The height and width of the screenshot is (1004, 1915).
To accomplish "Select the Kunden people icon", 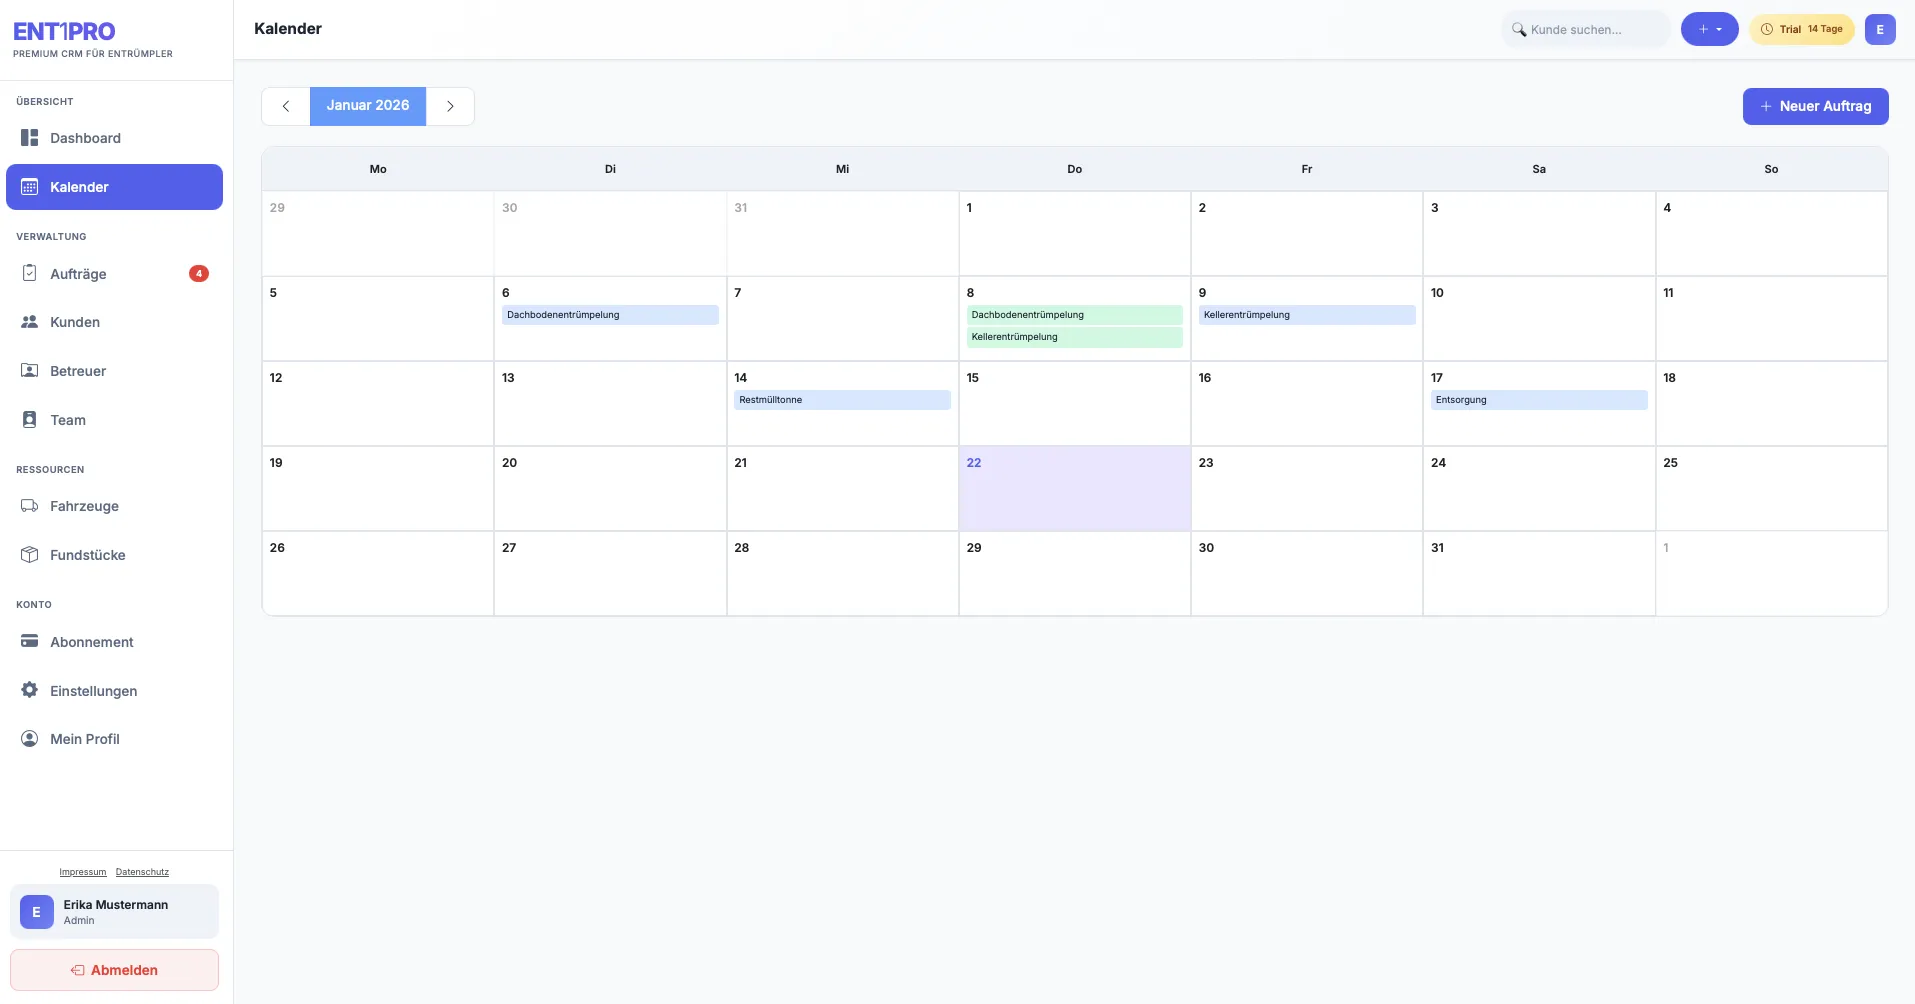I will pyautogui.click(x=28, y=321).
